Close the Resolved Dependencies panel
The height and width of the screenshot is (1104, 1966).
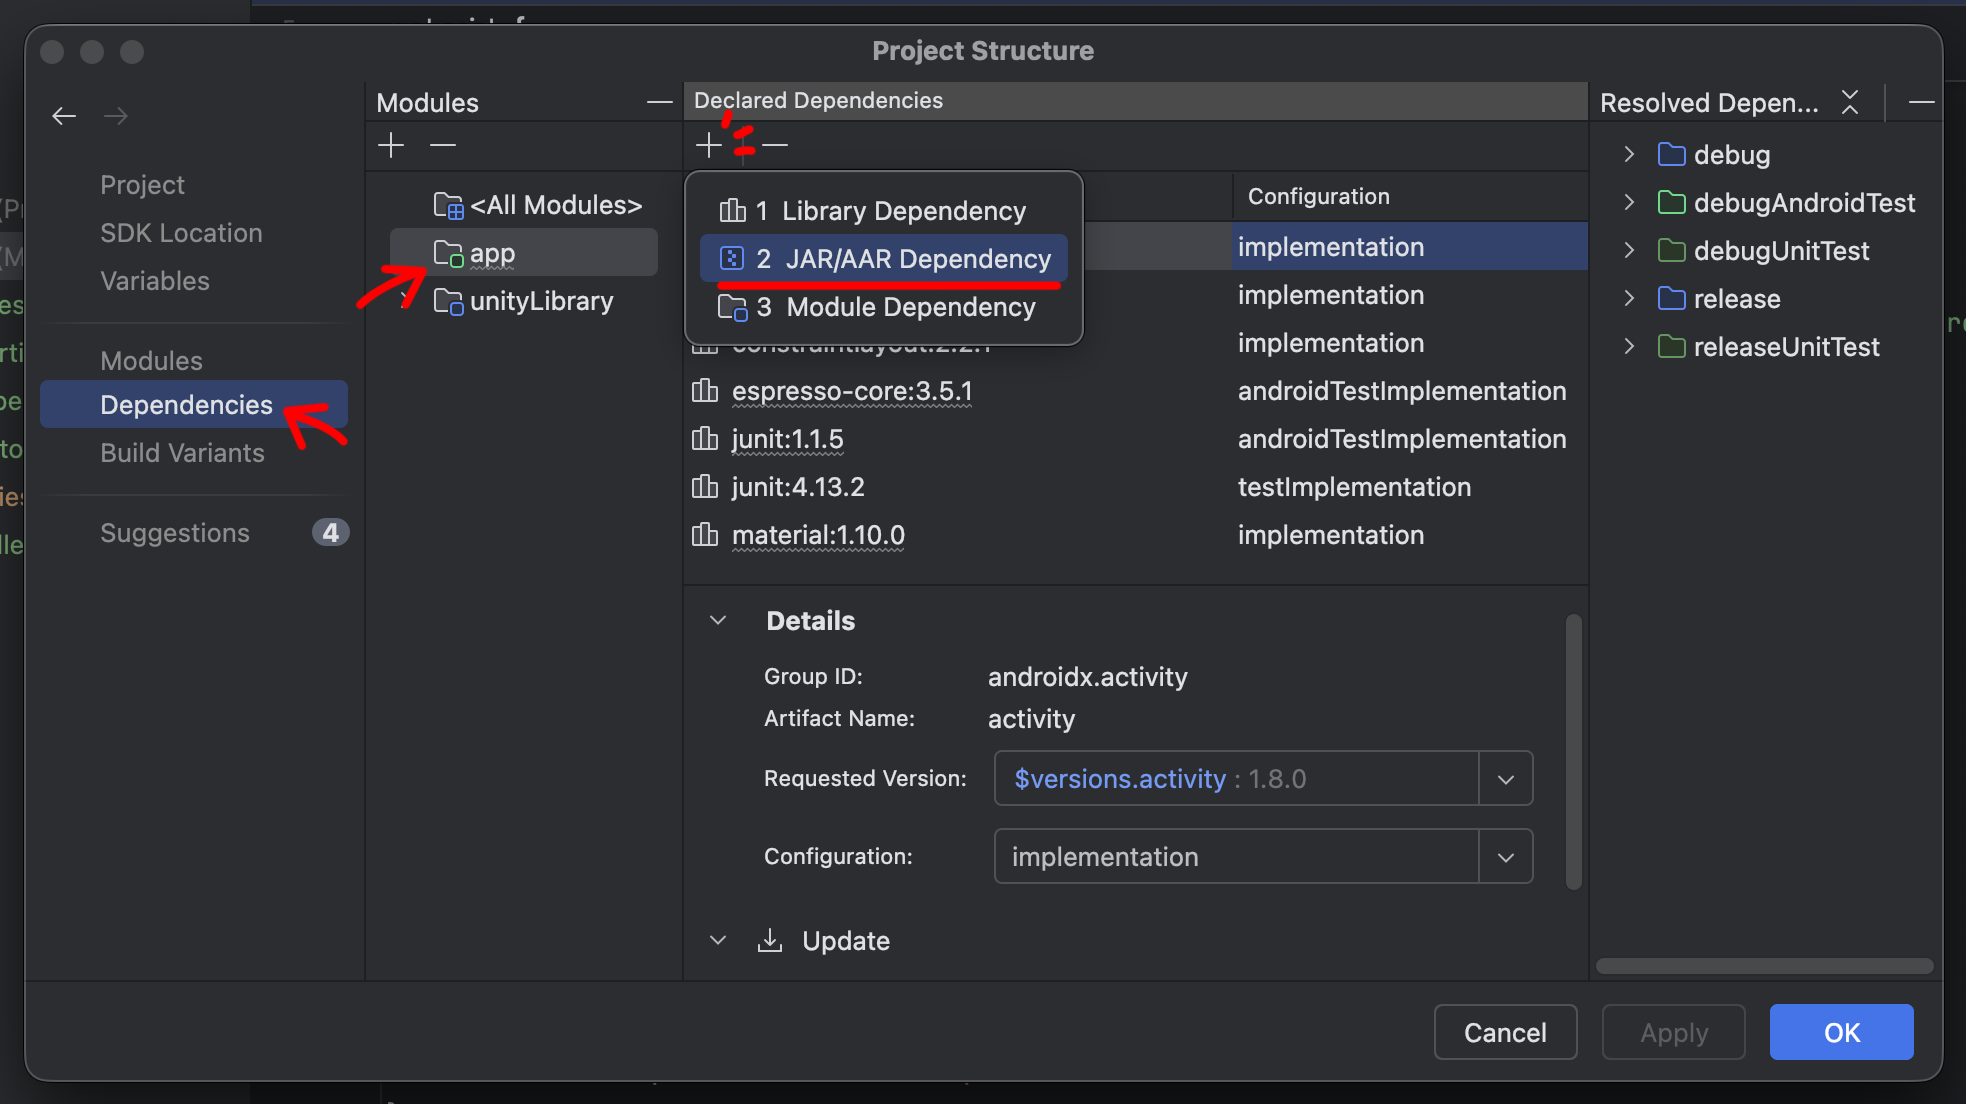click(1850, 102)
